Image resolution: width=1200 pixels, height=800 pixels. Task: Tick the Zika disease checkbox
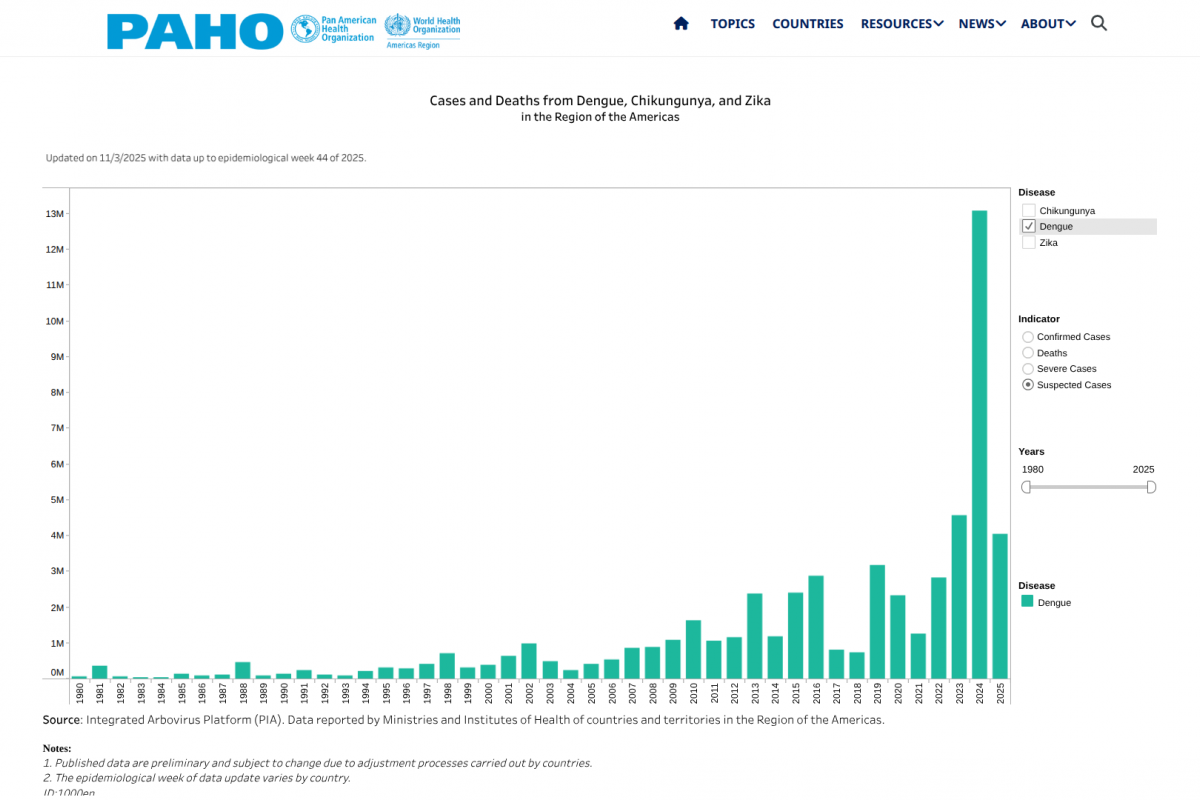coord(1028,243)
